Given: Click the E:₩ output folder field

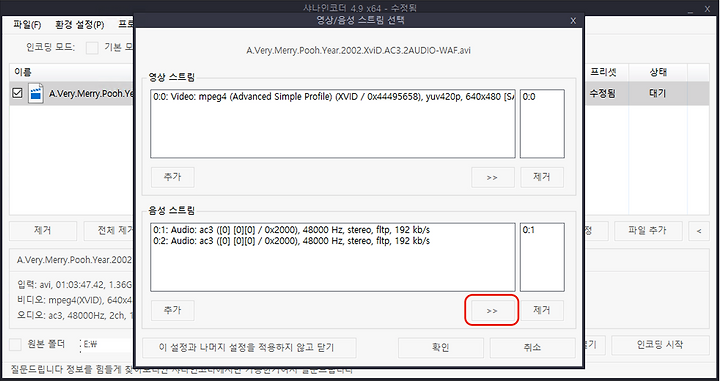Looking at the screenshot, I should (107, 345).
